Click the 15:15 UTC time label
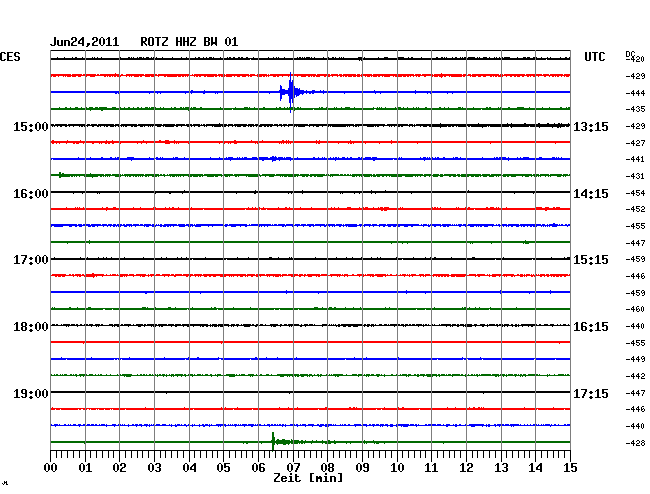The height and width of the screenshot is (494, 650). (591, 260)
